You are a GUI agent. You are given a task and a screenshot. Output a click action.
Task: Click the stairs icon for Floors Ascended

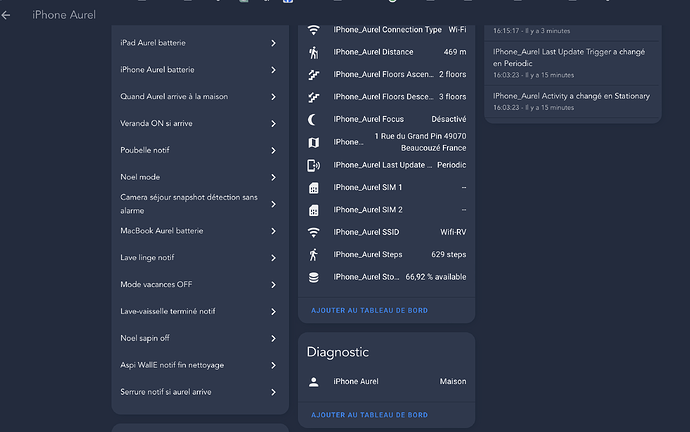[x=313, y=75]
